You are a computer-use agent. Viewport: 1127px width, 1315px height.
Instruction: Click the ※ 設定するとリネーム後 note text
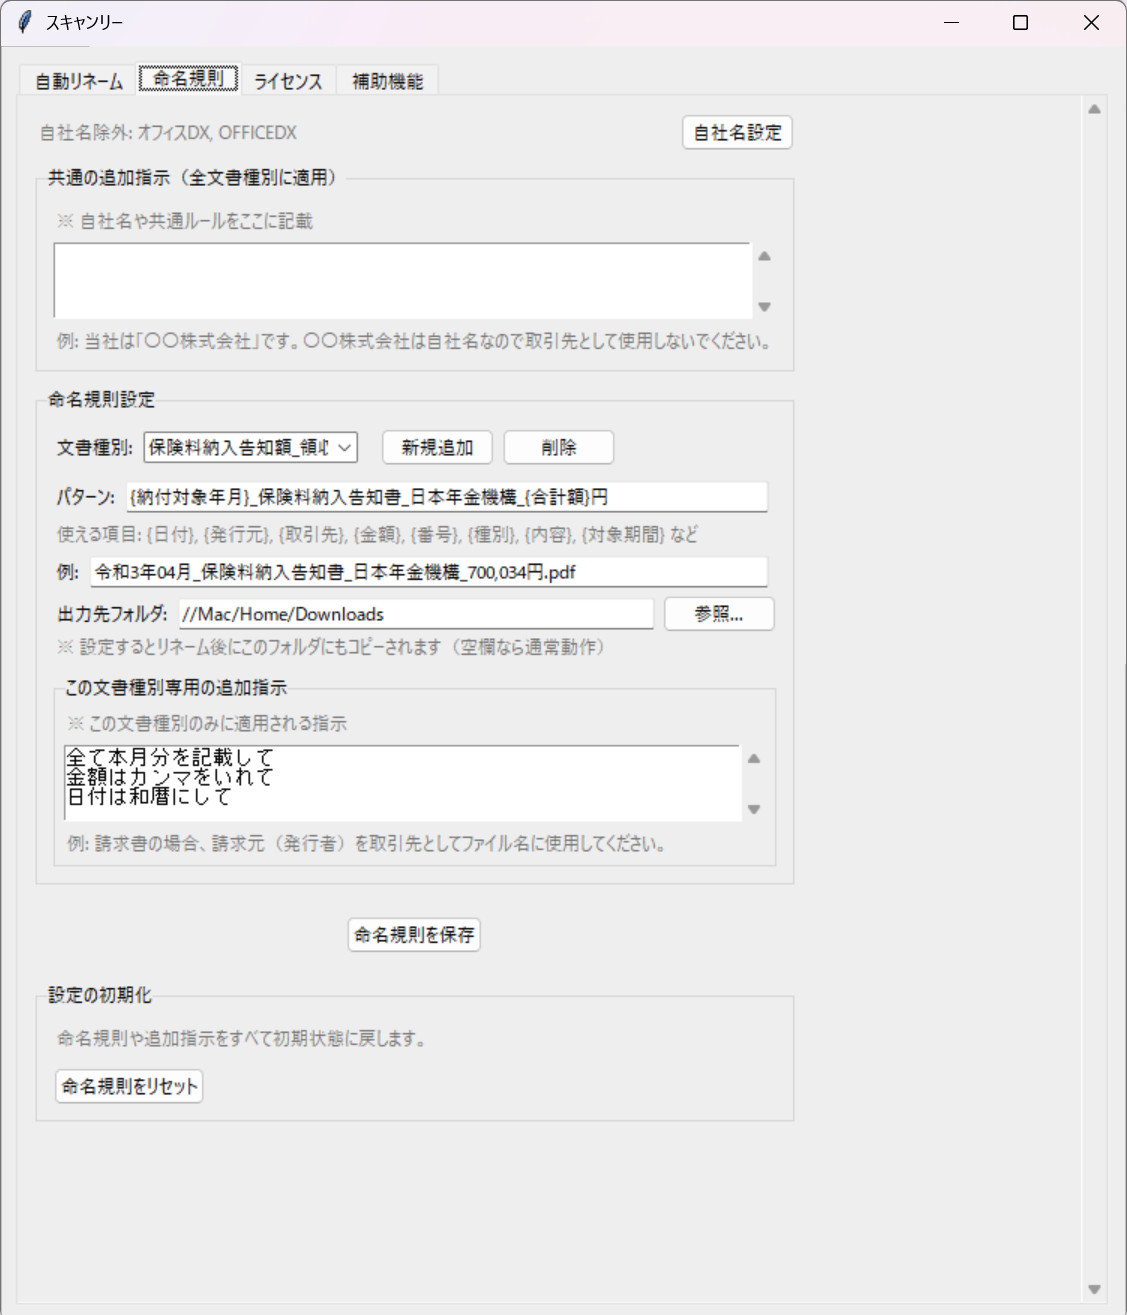click(331, 647)
